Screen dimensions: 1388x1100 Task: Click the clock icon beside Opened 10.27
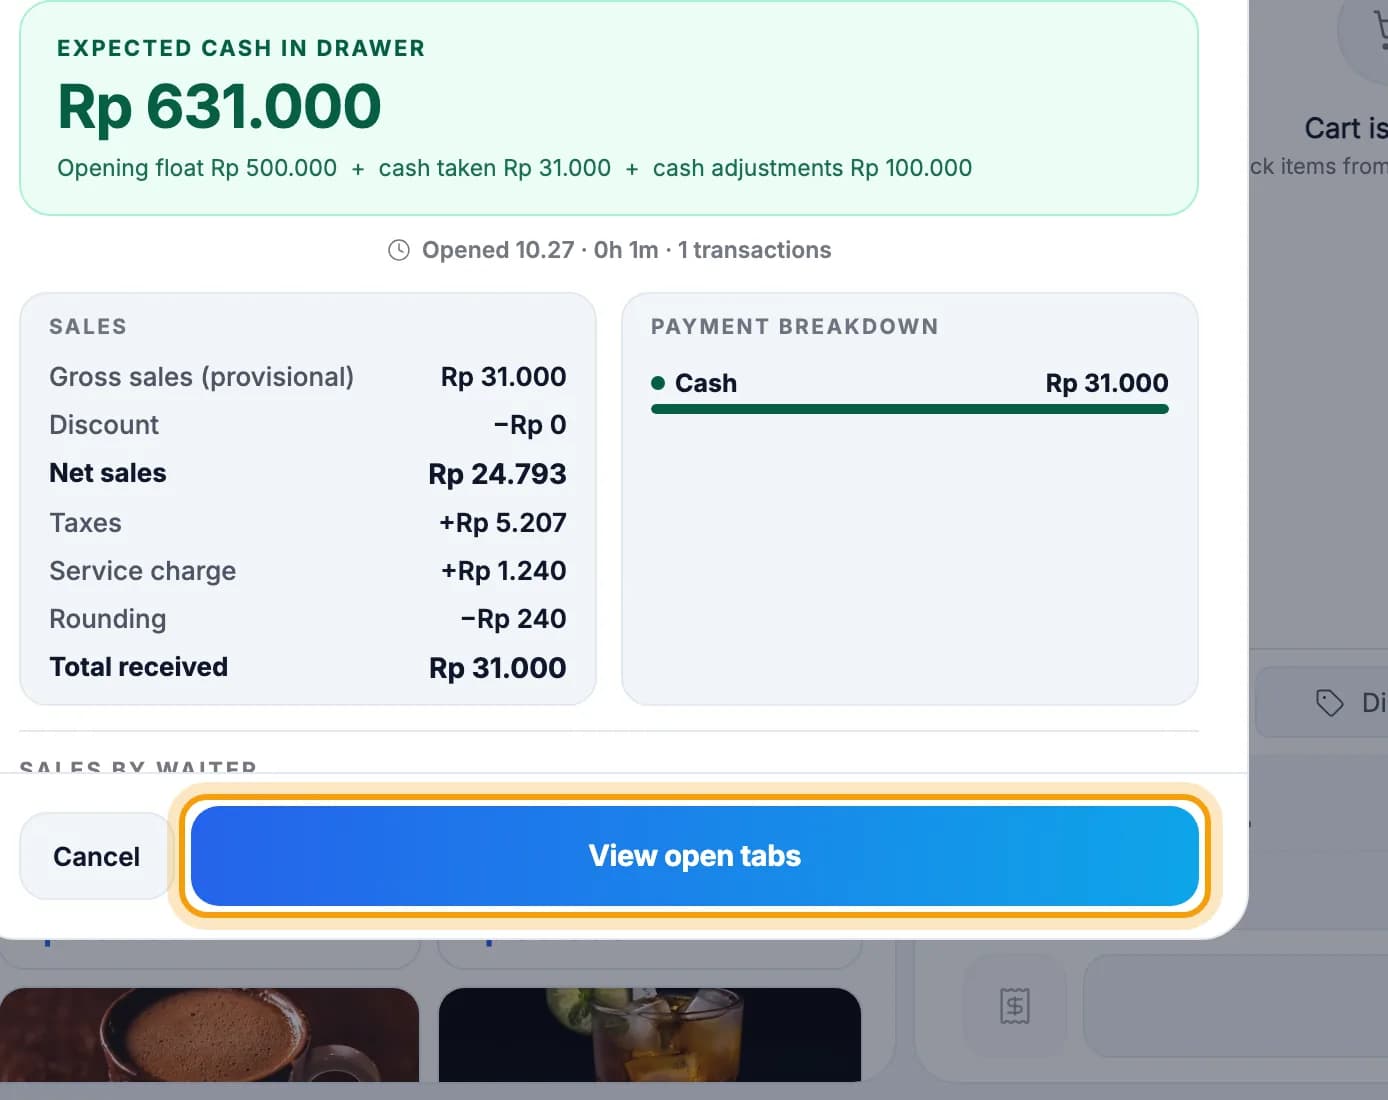[399, 250]
